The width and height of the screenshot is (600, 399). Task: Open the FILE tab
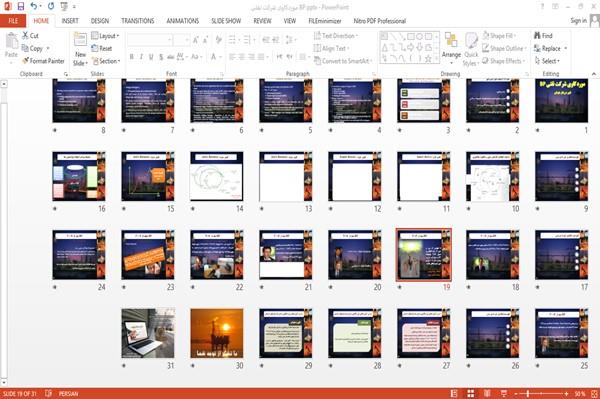tap(13, 21)
